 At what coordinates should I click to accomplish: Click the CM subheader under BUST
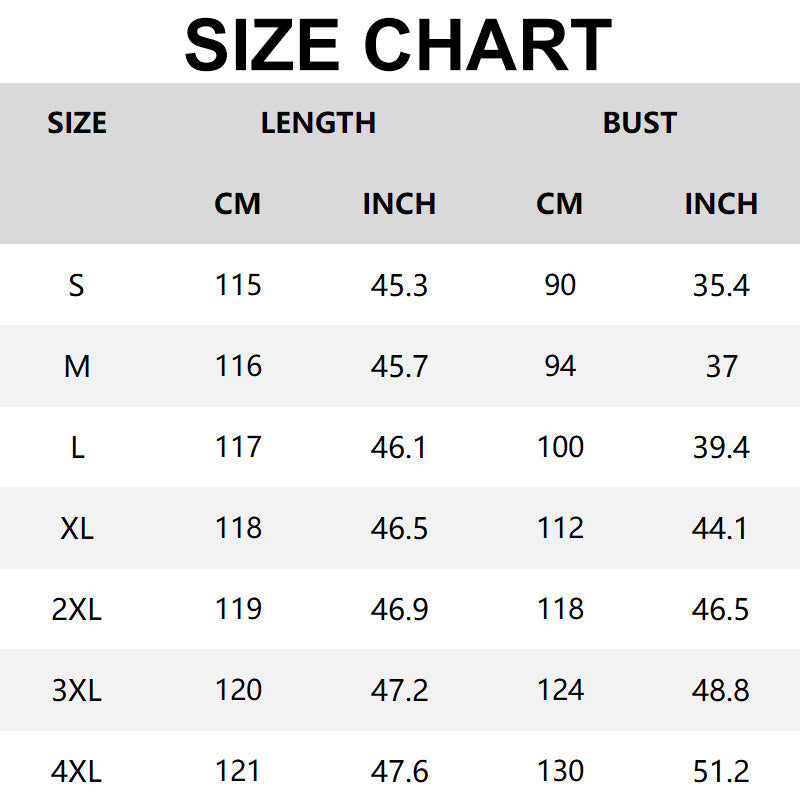[x=559, y=204]
